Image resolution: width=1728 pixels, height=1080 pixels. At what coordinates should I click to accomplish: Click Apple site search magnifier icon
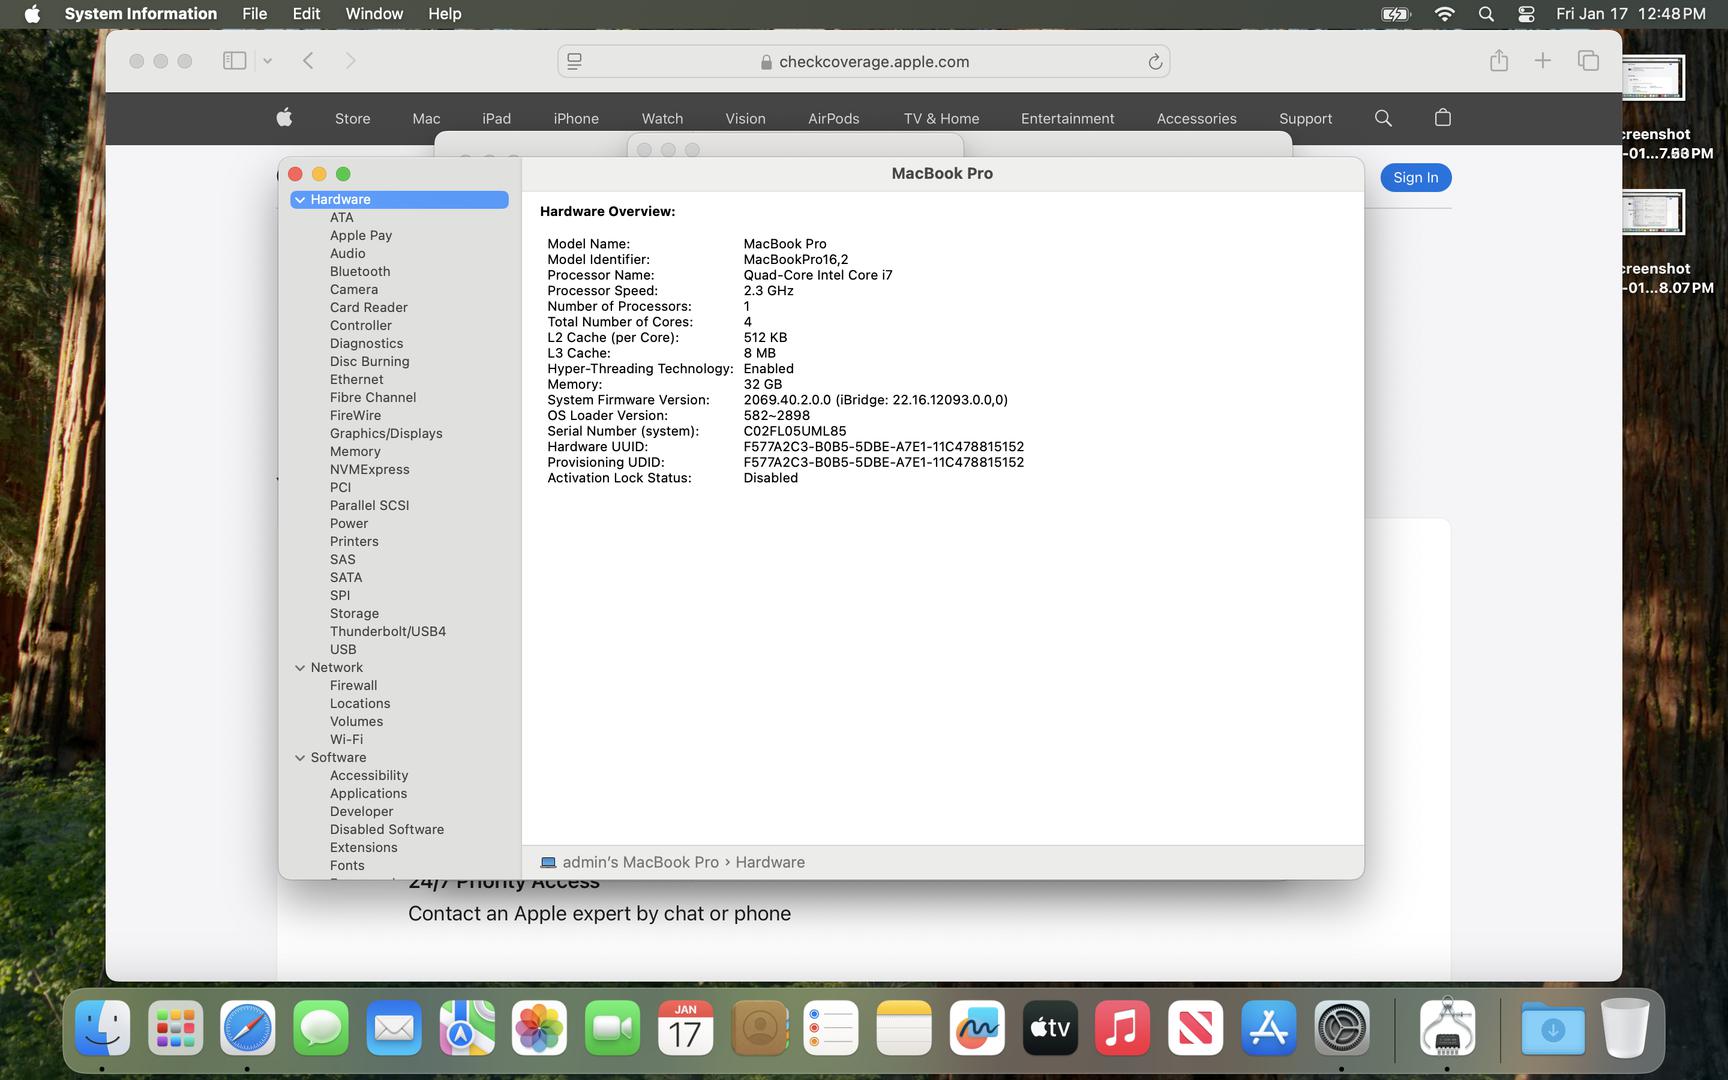point(1383,118)
